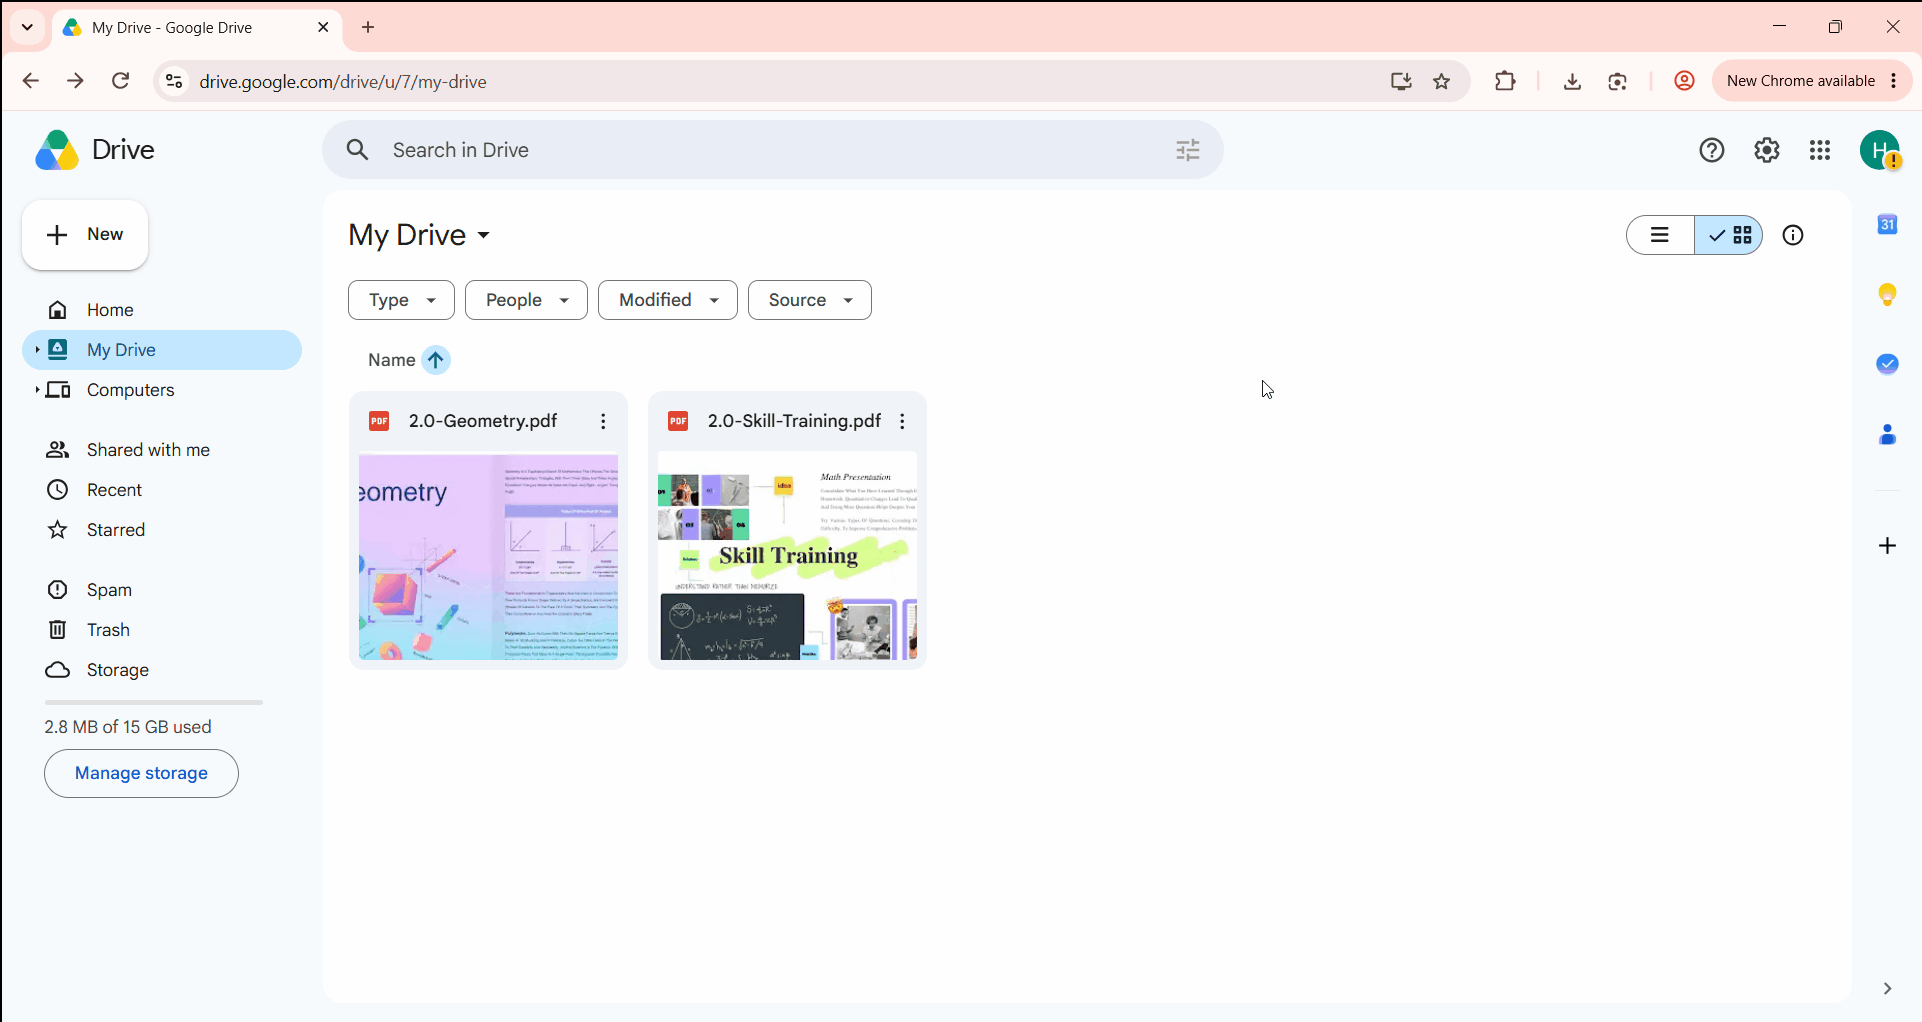Image resolution: width=1922 pixels, height=1022 pixels.
Task: Reverse sort direction arrow next to Name
Action: [x=435, y=360]
